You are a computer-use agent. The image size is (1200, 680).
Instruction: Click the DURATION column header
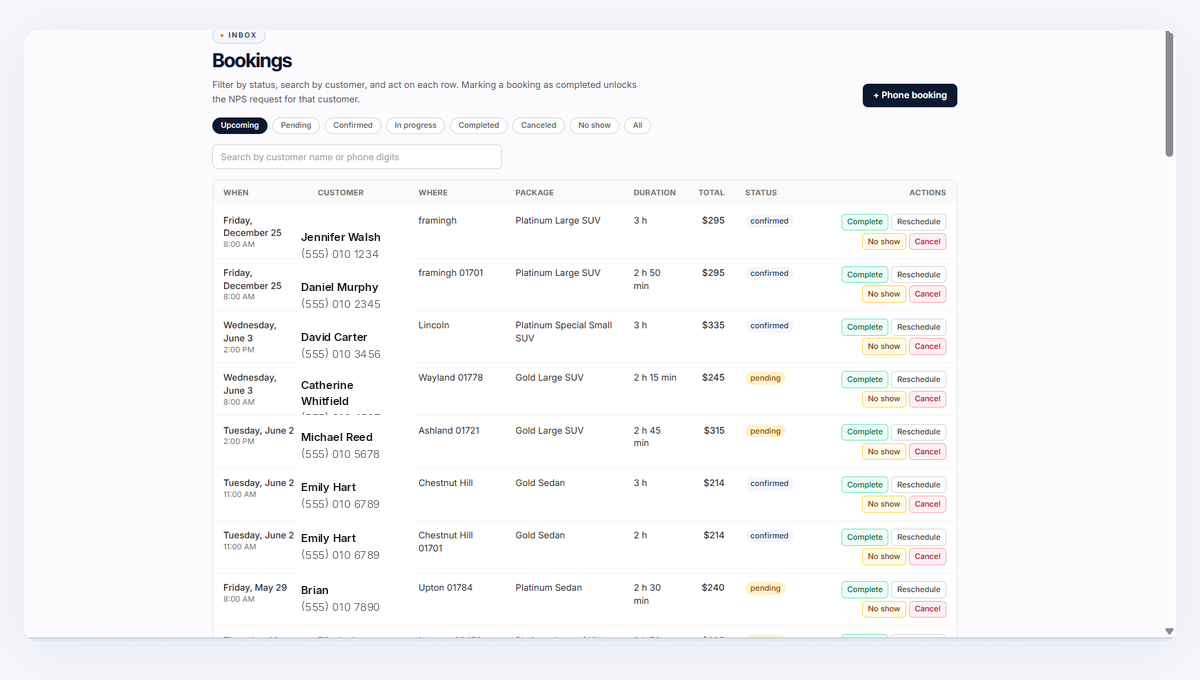coord(654,192)
